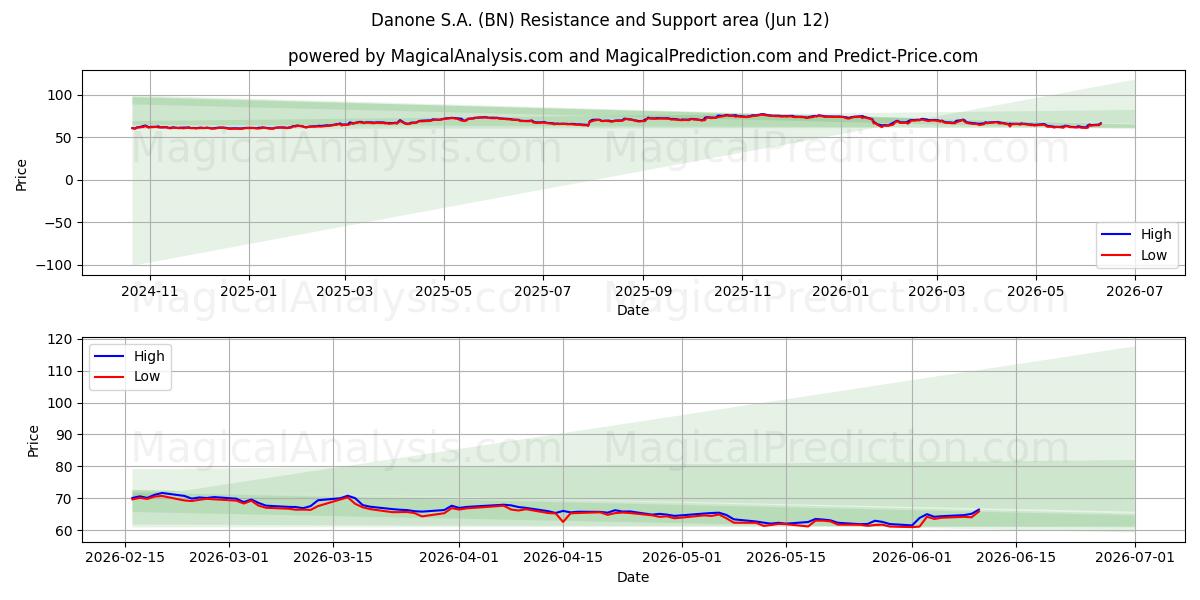
Task: Click the '2025-07' date tick on upper chart
Action: [x=543, y=290]
